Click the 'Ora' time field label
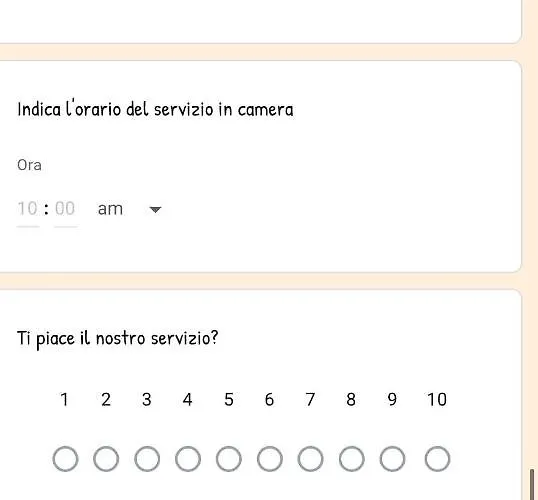This screenshot has width=538, height=500. [29, 165]
